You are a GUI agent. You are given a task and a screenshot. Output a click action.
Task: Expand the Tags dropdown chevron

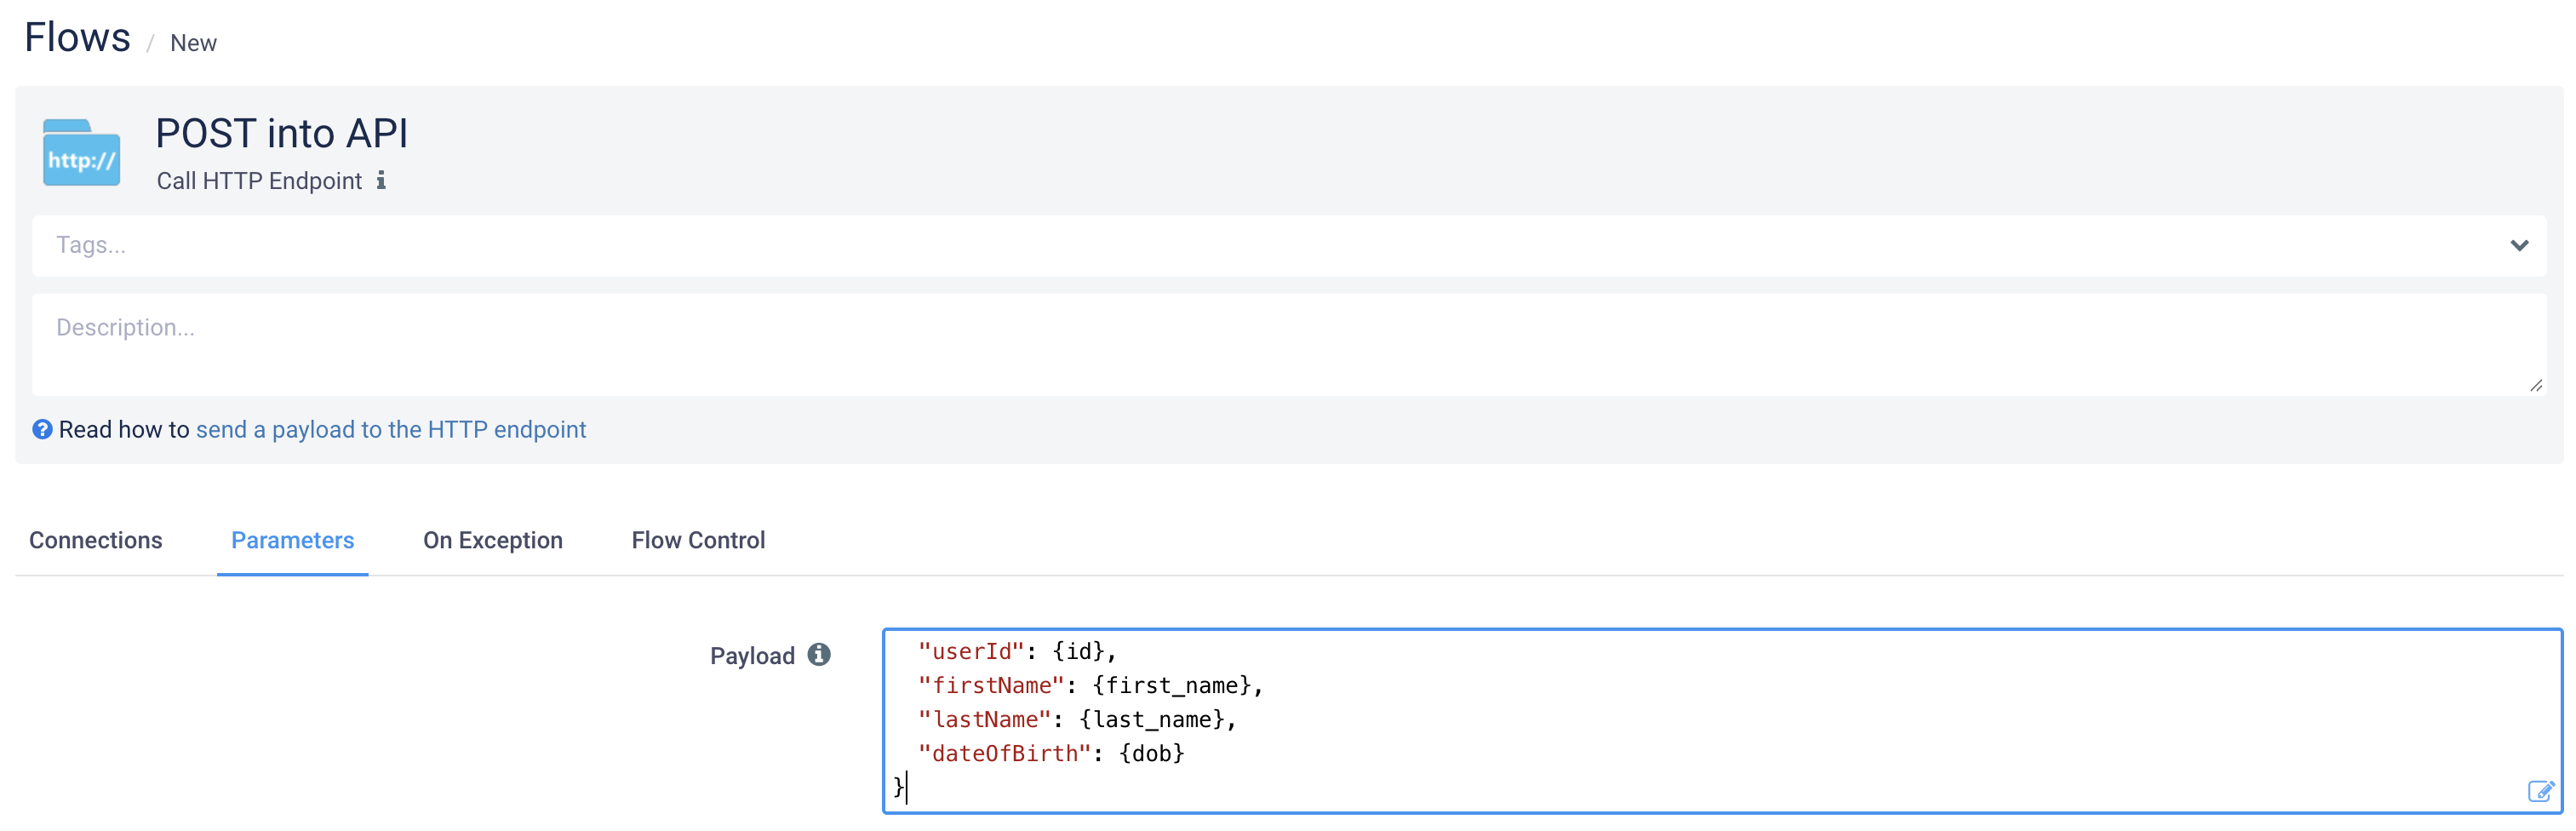(2519, 246)
